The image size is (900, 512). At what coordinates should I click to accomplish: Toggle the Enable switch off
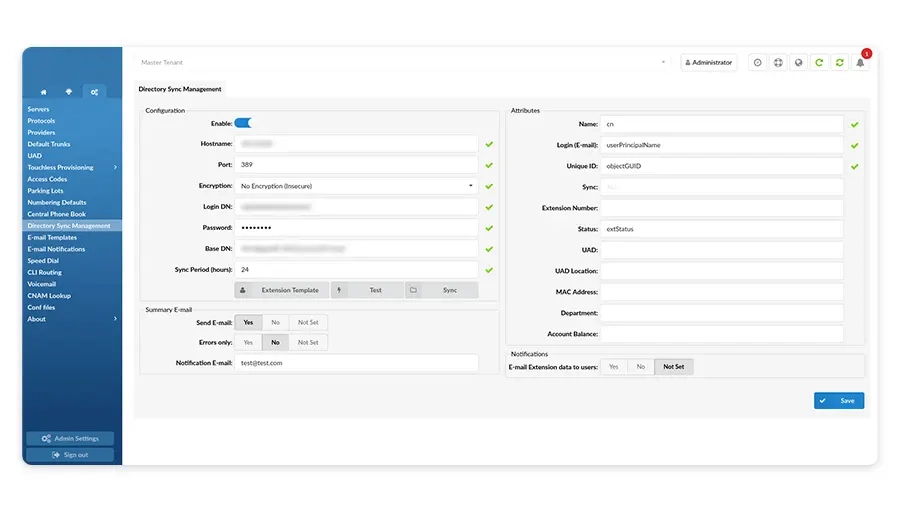click(243, 123)
